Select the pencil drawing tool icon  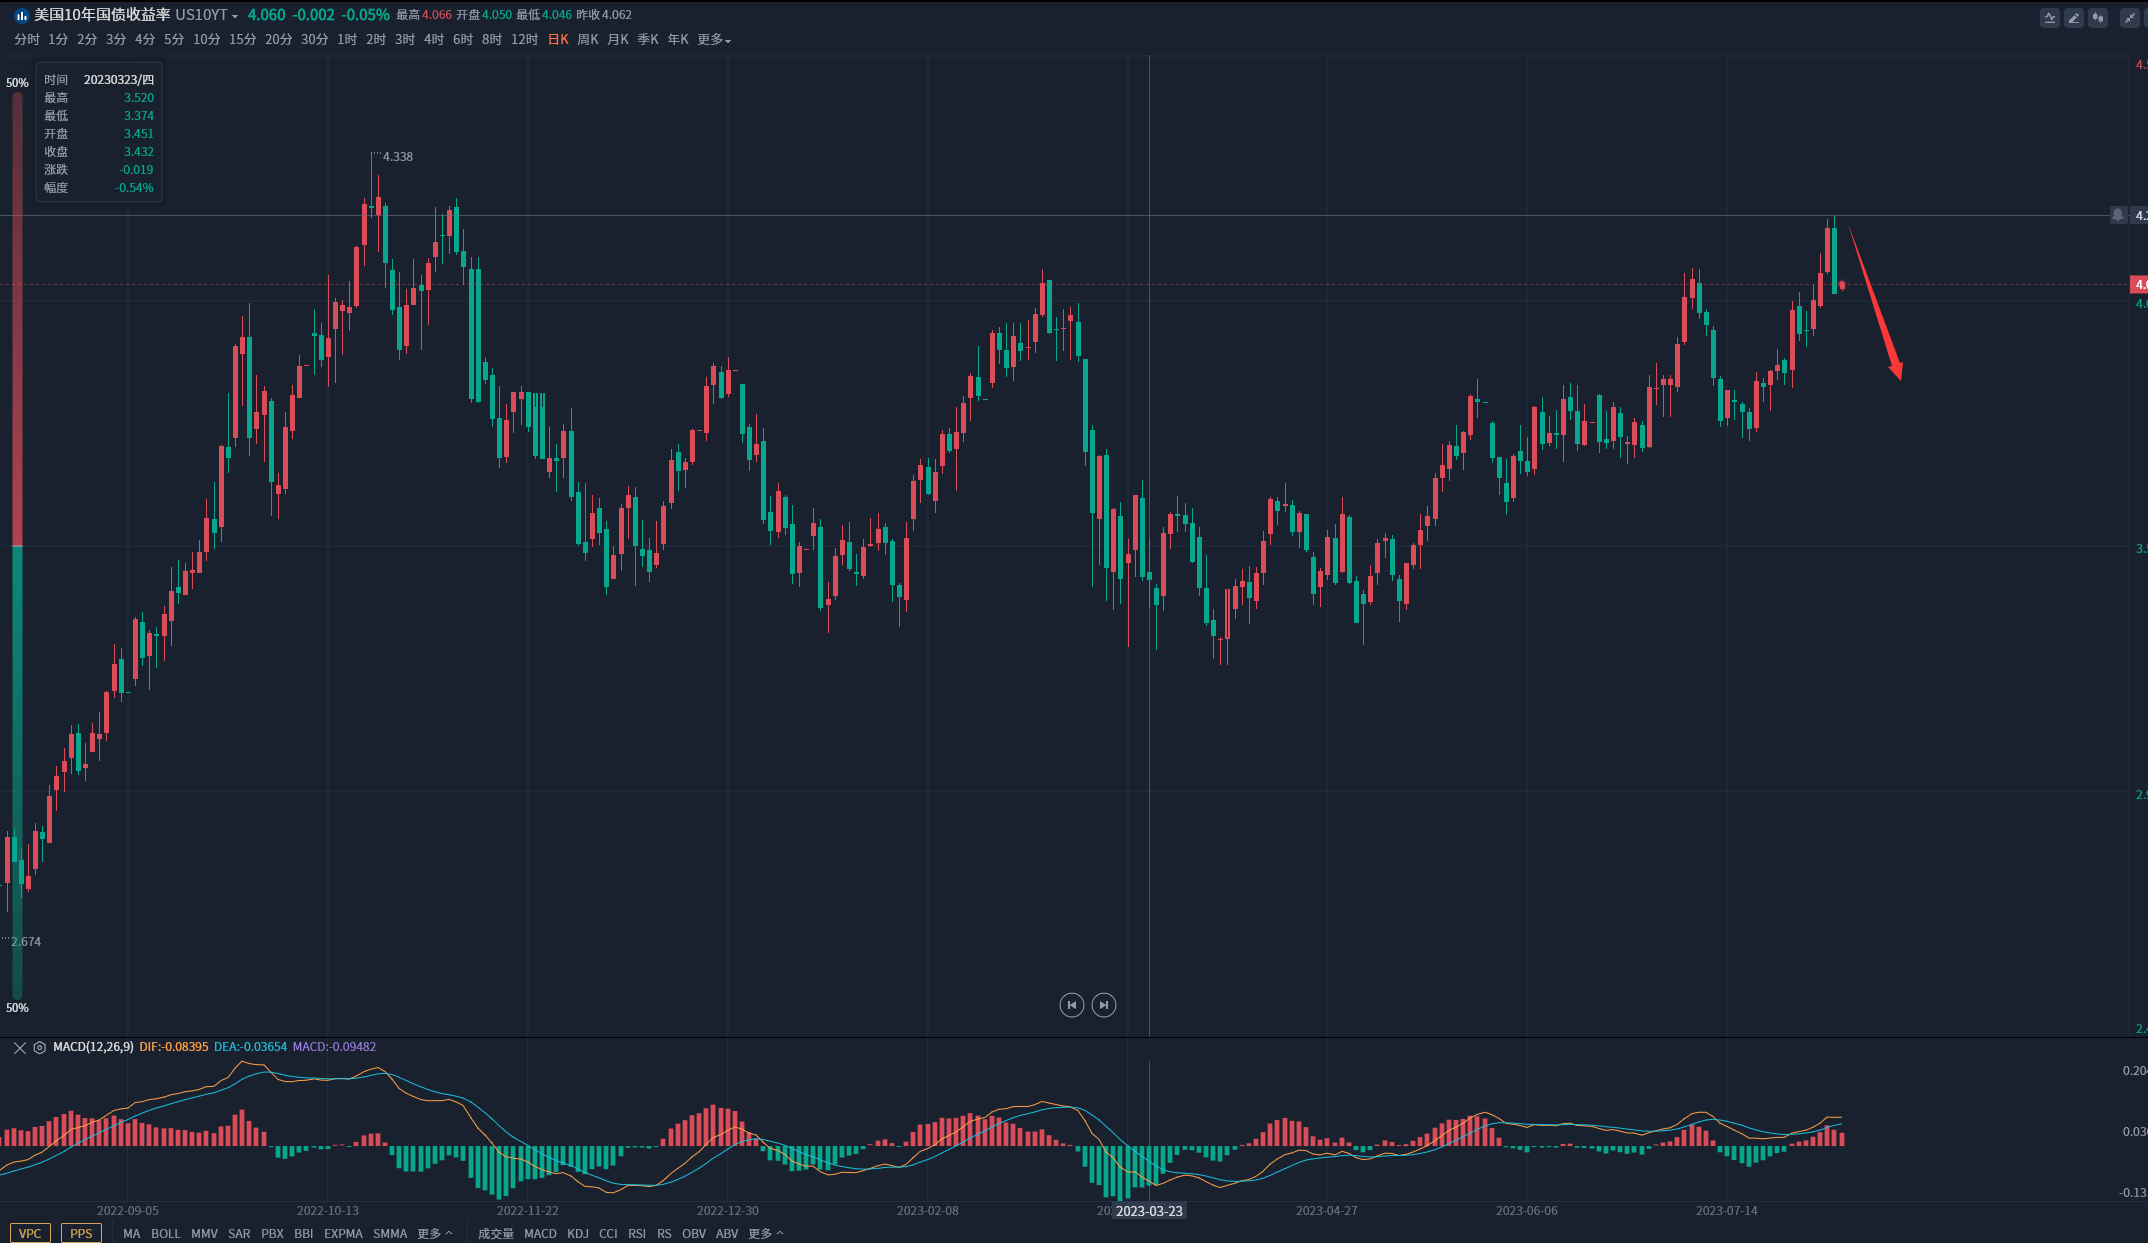[x=2074, y=18]
